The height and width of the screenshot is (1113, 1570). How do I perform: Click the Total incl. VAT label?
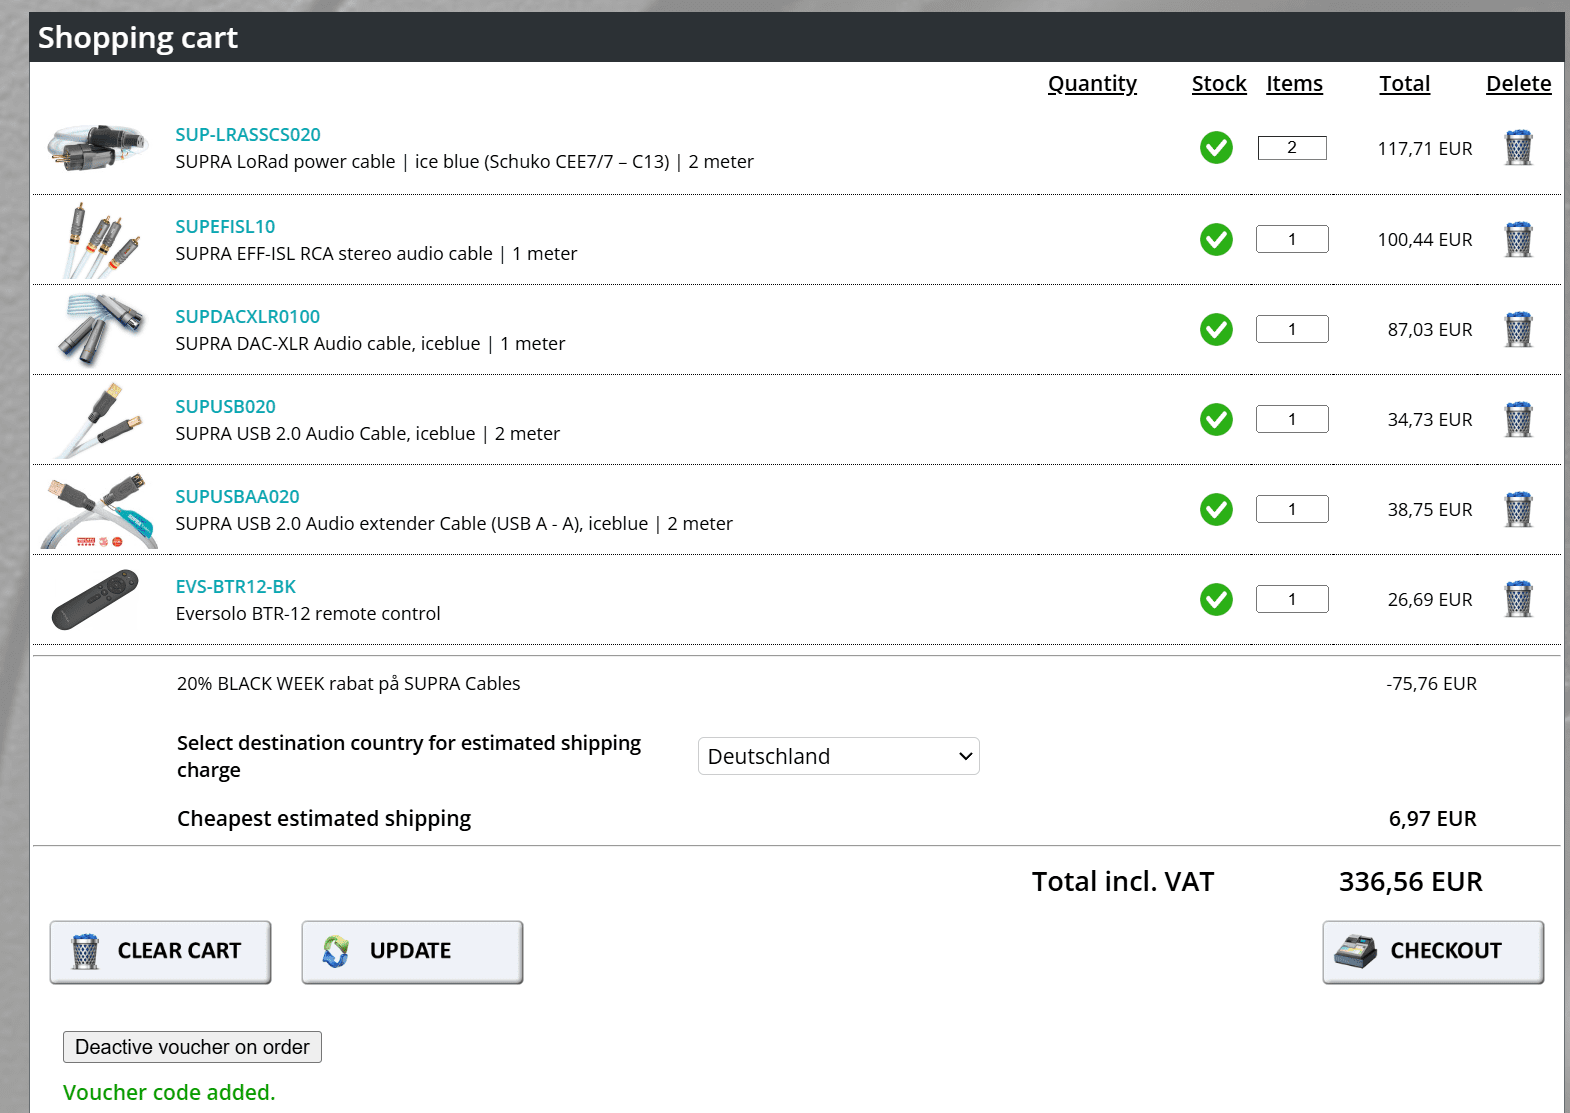pos(1123,882)
